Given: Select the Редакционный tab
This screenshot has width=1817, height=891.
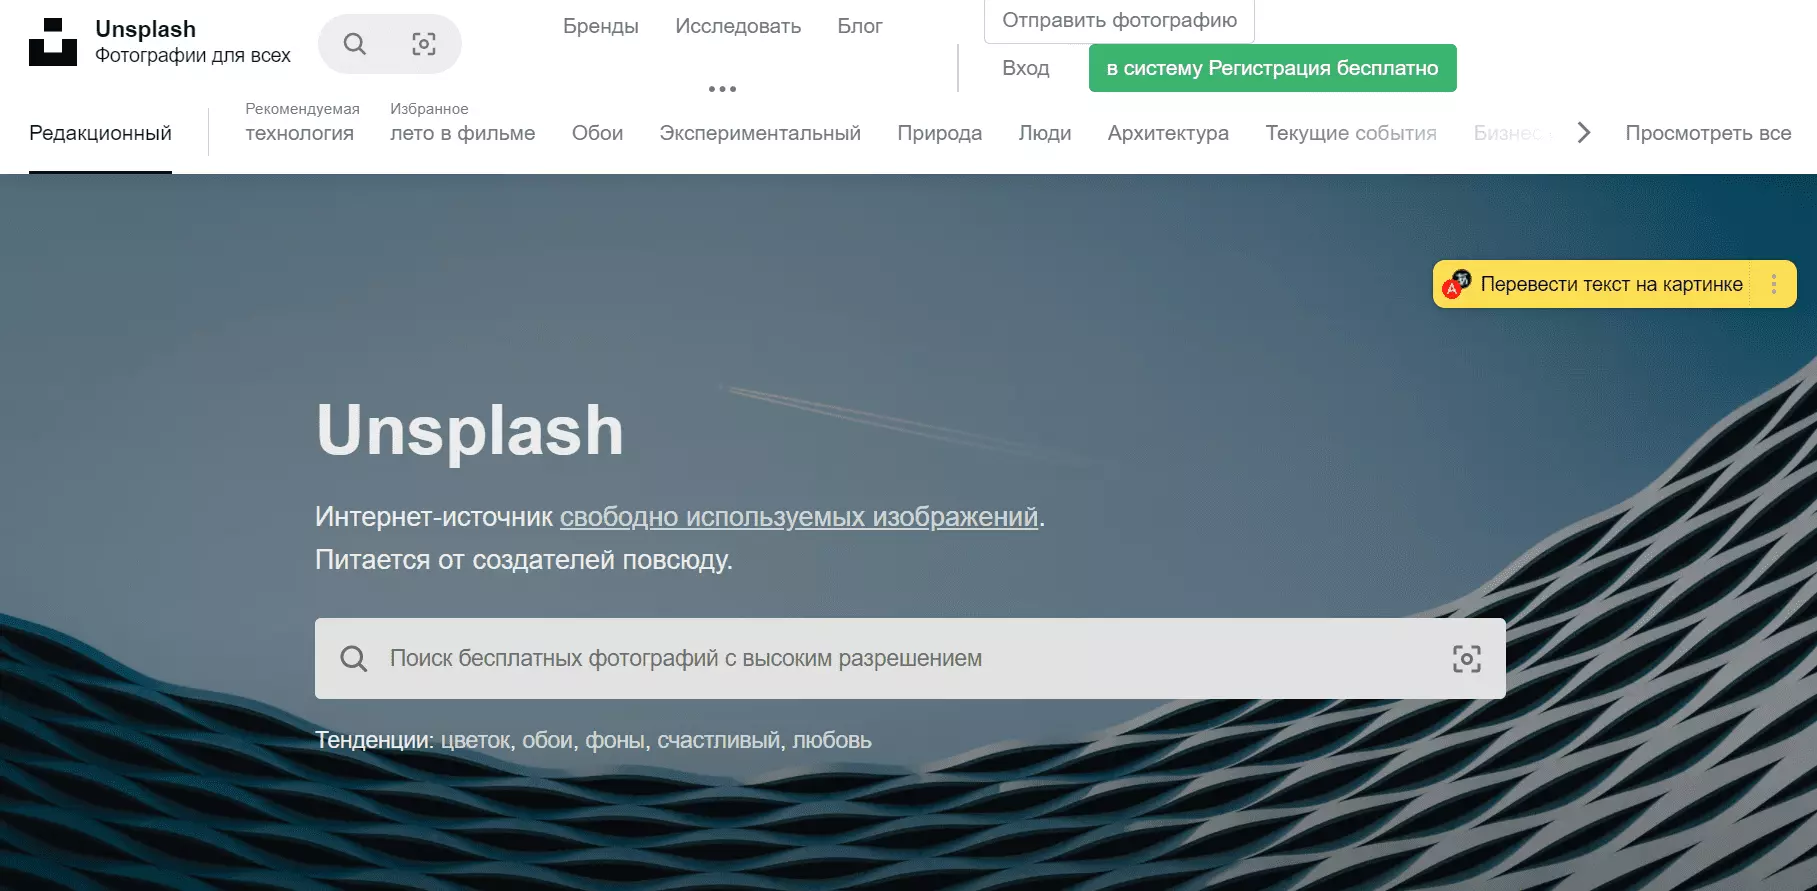Looking at the screenshot, I should pyautogui.click(x=100, y=133).
